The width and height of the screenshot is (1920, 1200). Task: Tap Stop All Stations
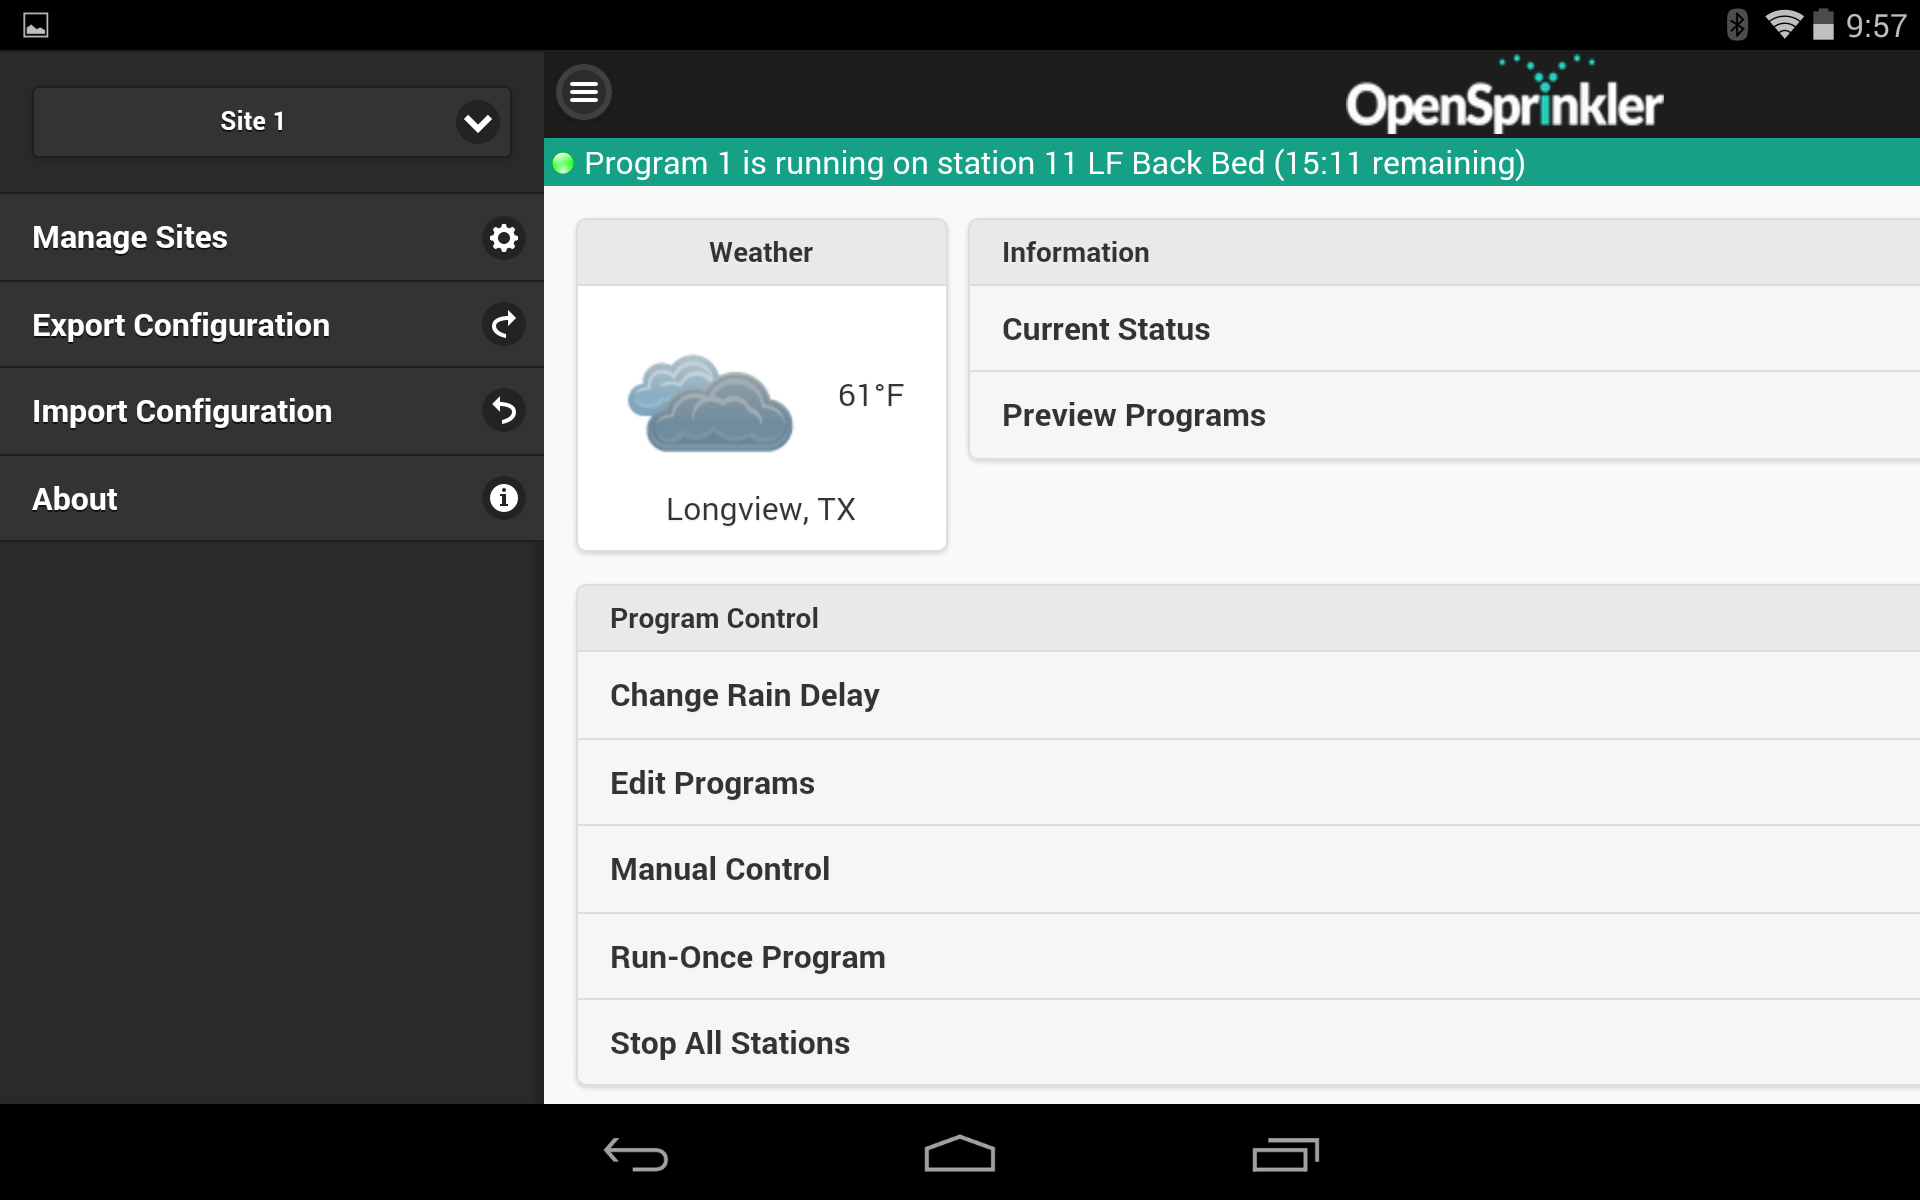729,1042
